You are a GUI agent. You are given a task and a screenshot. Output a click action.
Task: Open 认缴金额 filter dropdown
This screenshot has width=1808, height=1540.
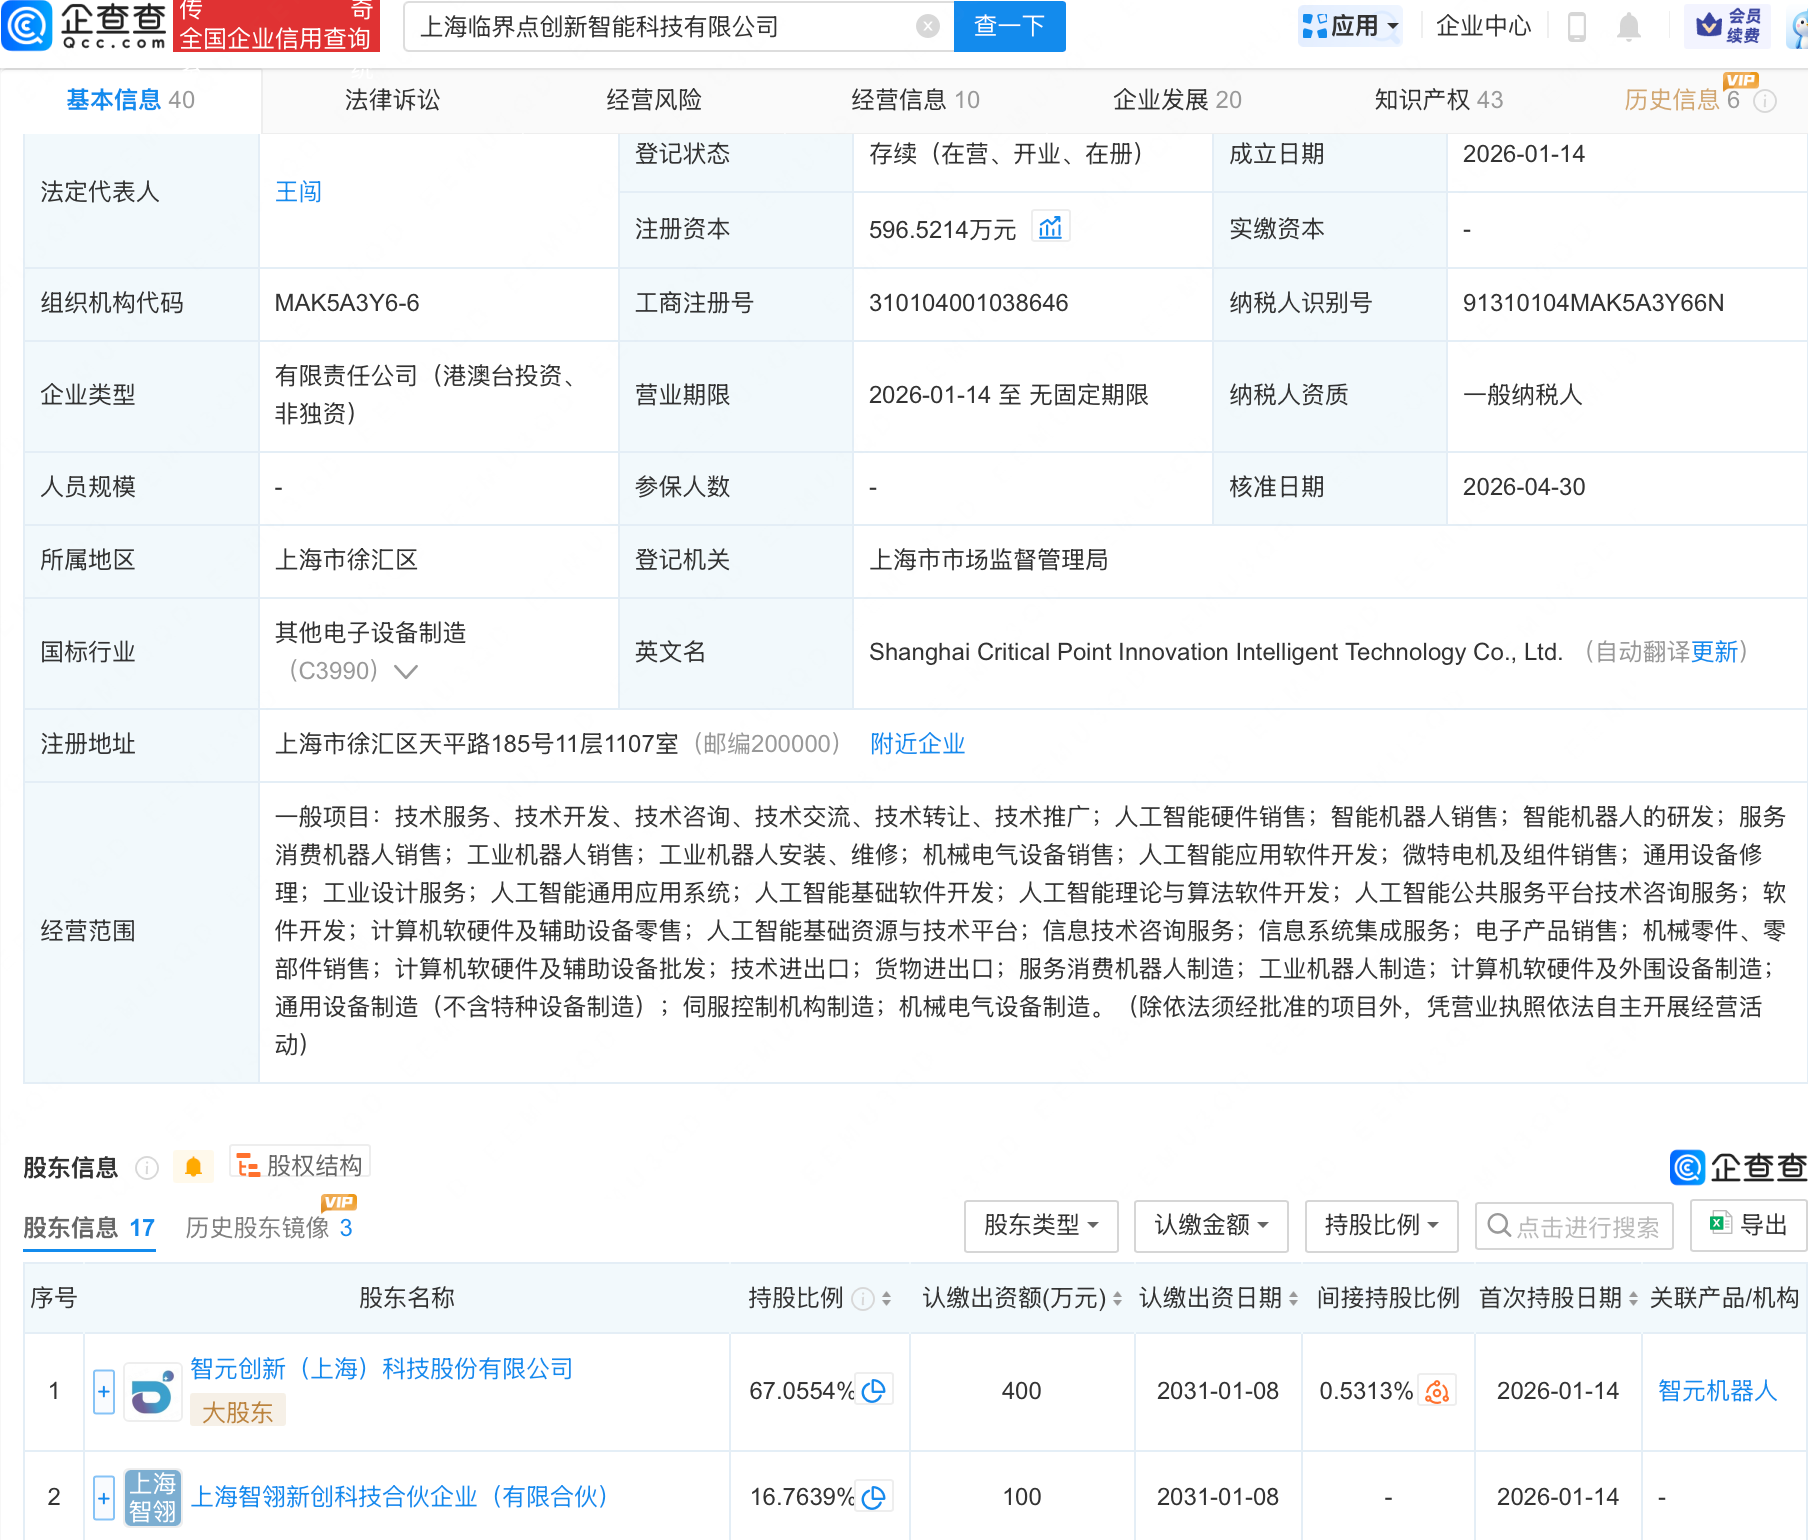tap(1211, 1226)
